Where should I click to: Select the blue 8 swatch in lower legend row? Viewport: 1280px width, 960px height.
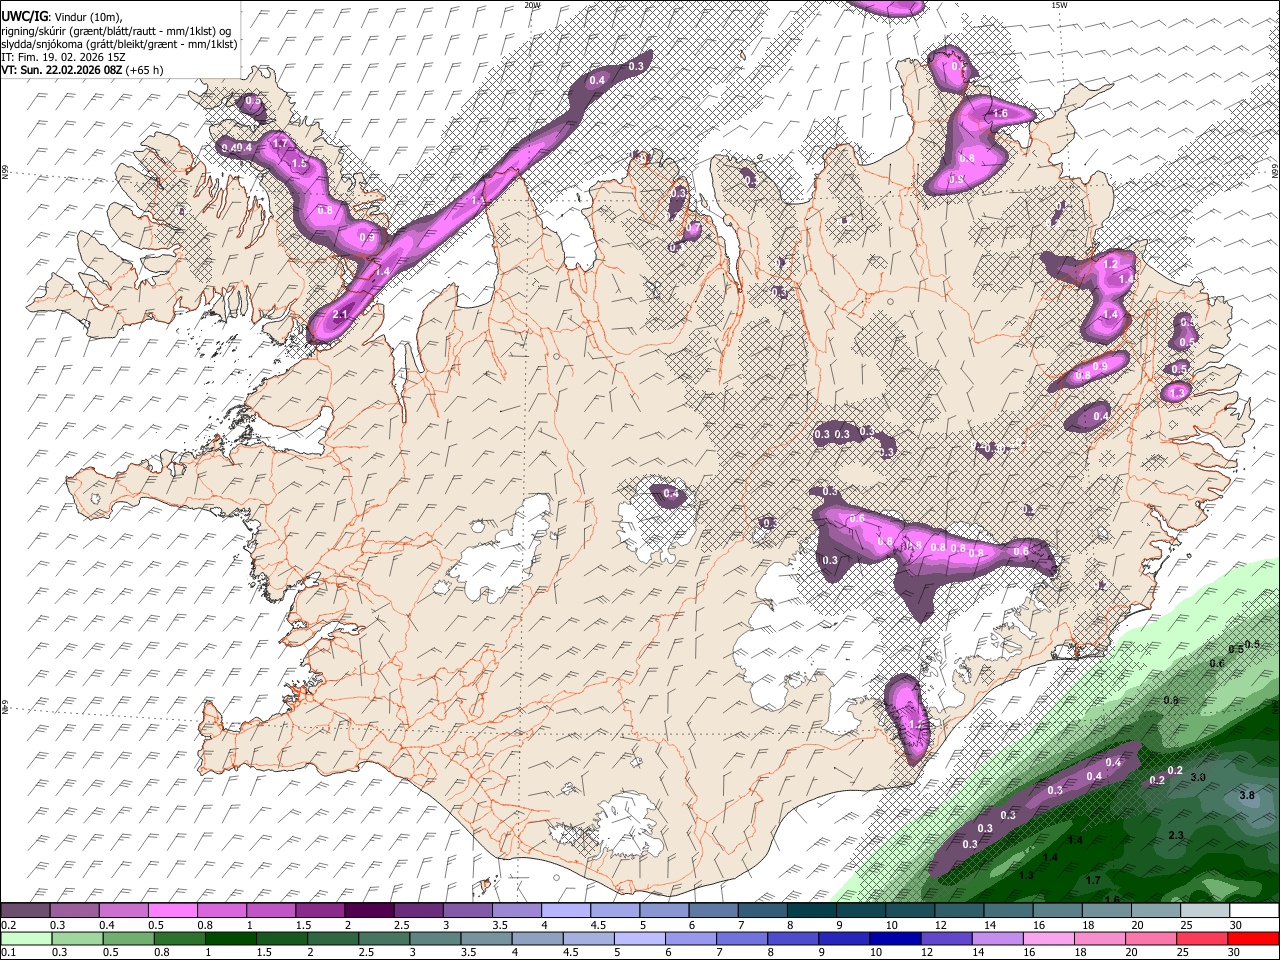point(793,939)
